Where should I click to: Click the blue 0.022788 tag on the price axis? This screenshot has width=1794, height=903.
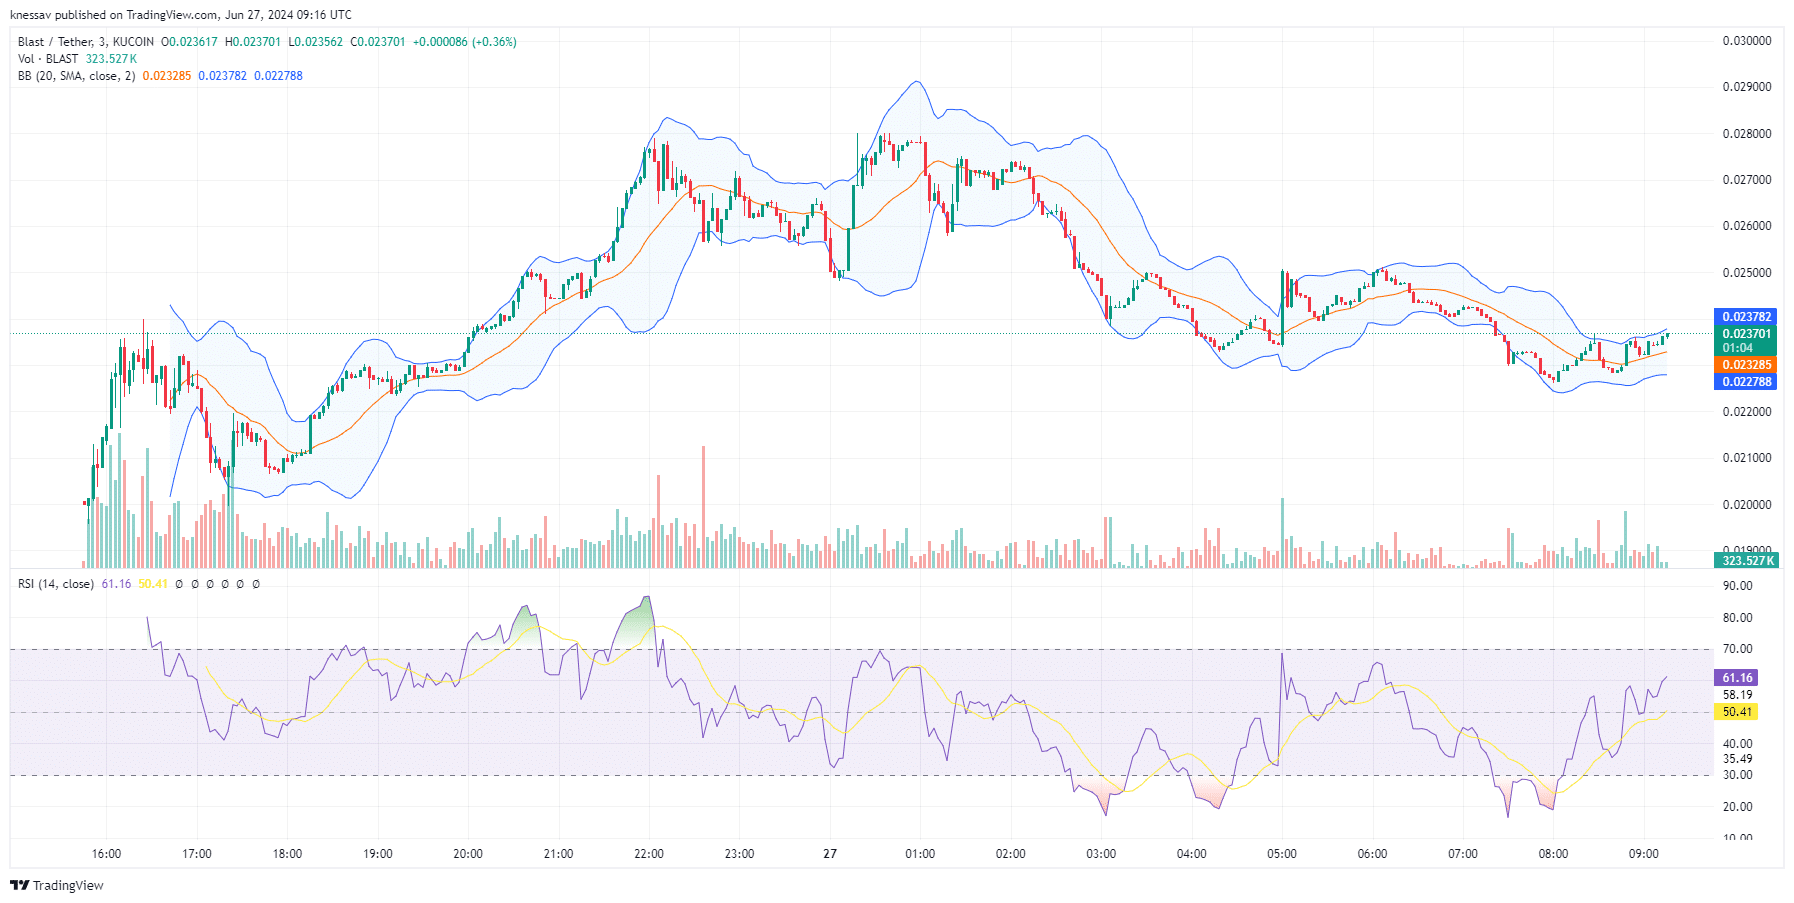coord(1745,382)
